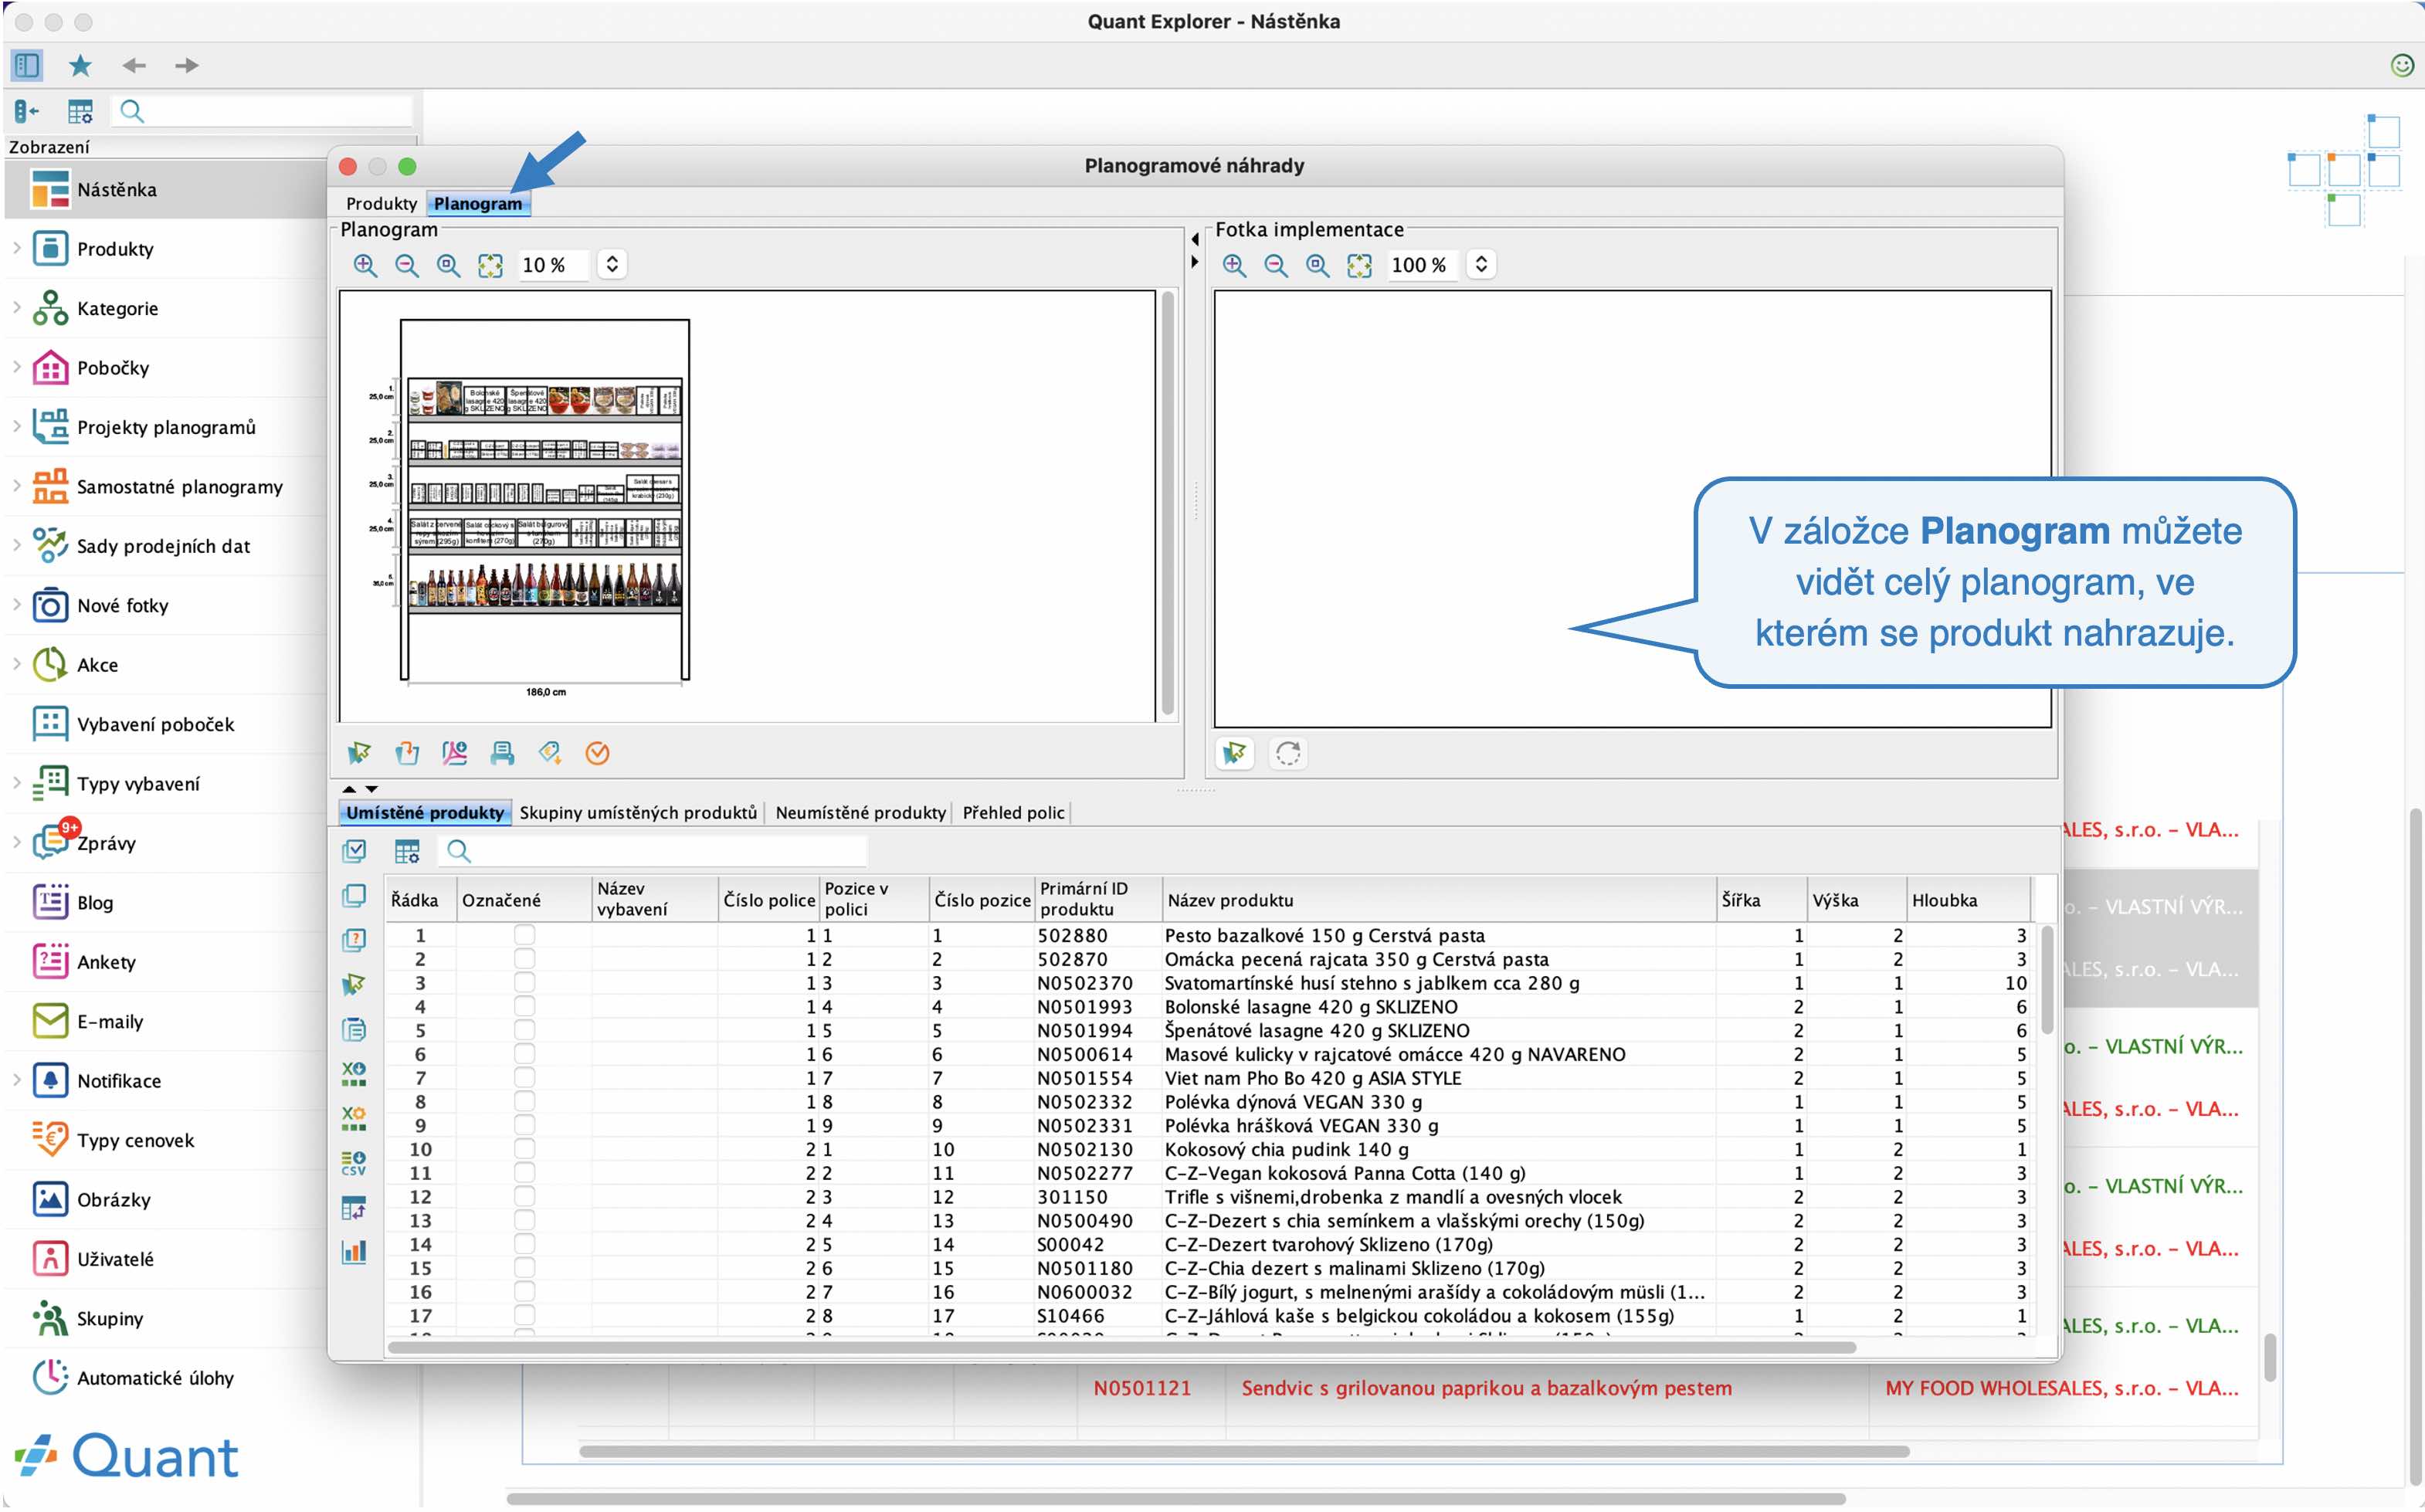Expand the Kategorie tree item

[17, 308]
